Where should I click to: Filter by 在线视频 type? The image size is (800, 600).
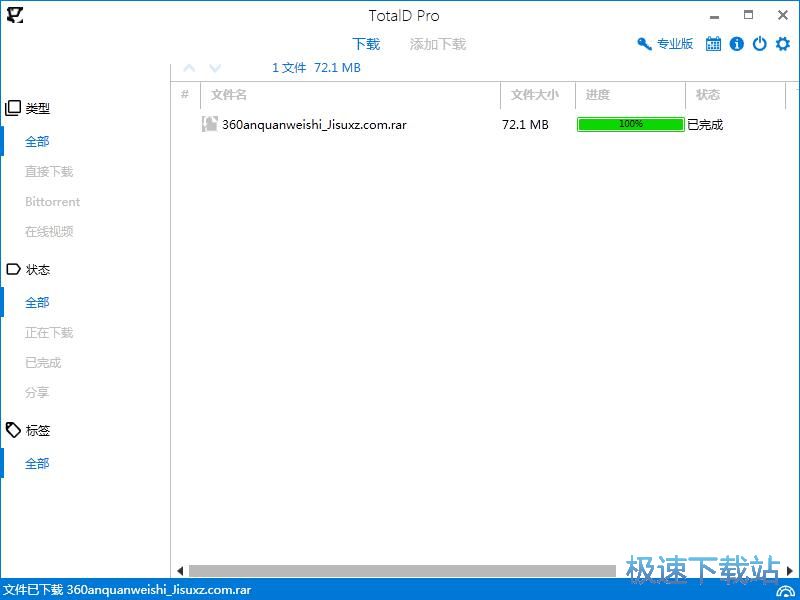tap(49, 232)
